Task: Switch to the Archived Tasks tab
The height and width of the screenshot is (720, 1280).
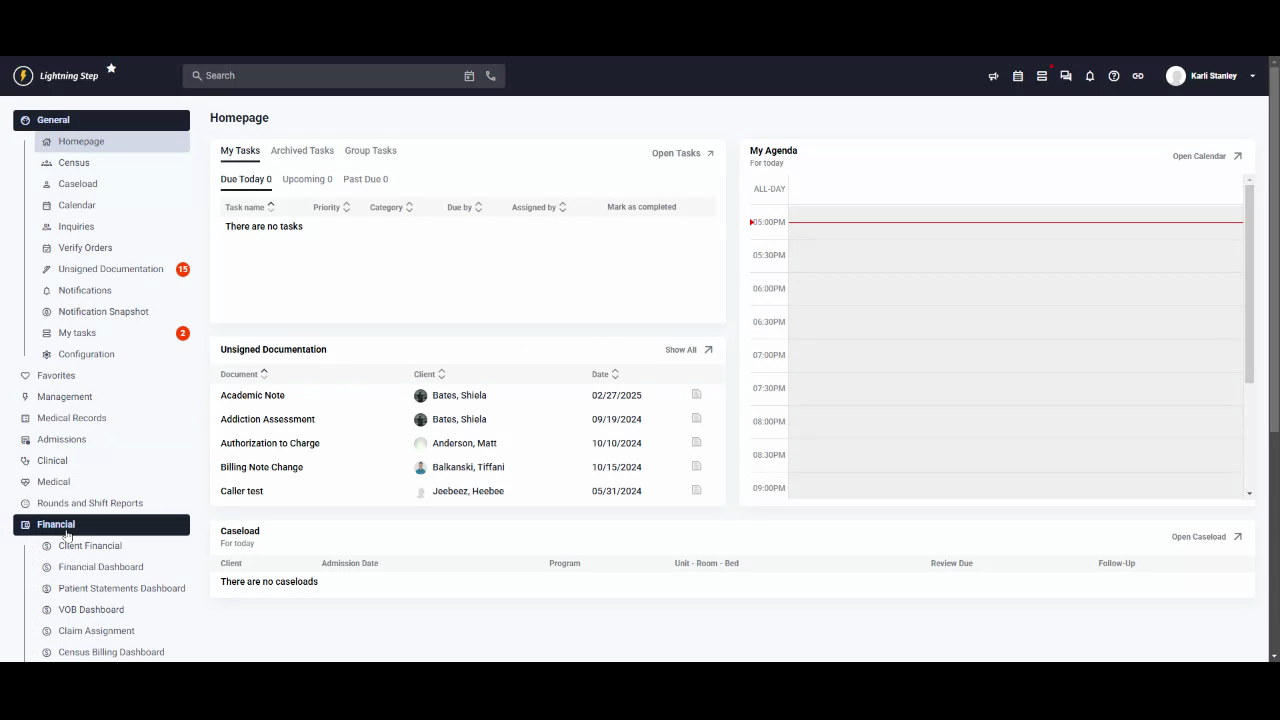Action: [x=302, y=151]
